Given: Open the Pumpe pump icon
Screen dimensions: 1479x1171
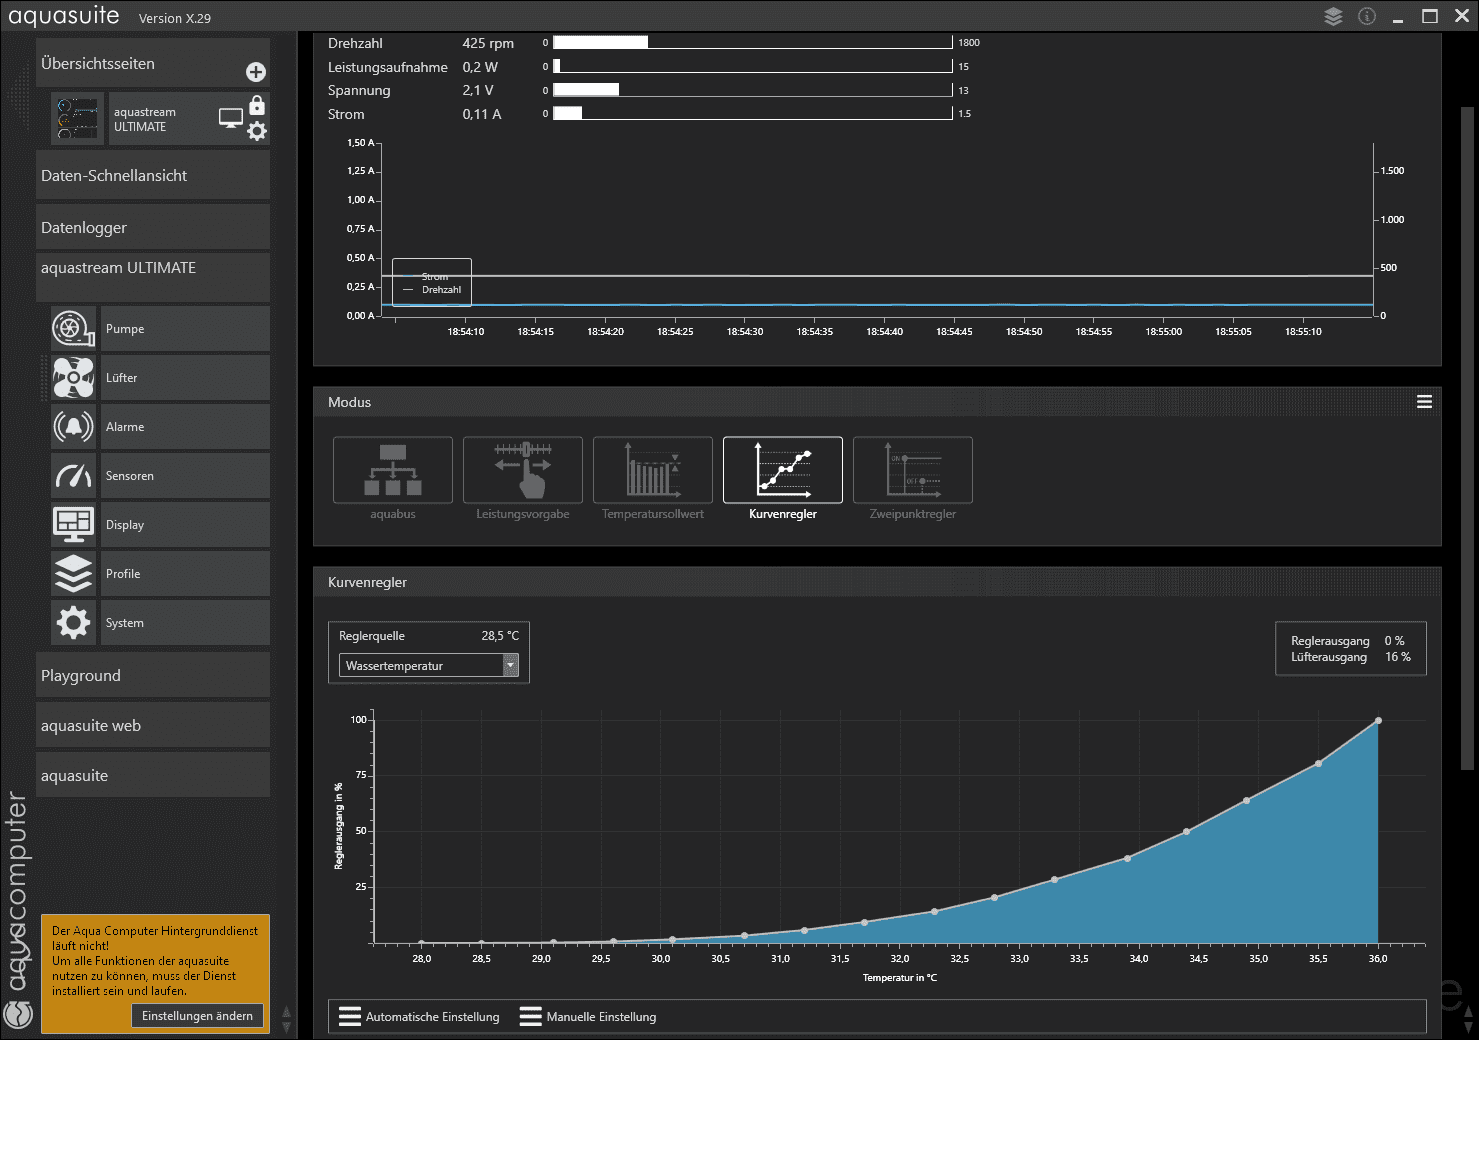Looking at the screenshot, I should (73, 328).
